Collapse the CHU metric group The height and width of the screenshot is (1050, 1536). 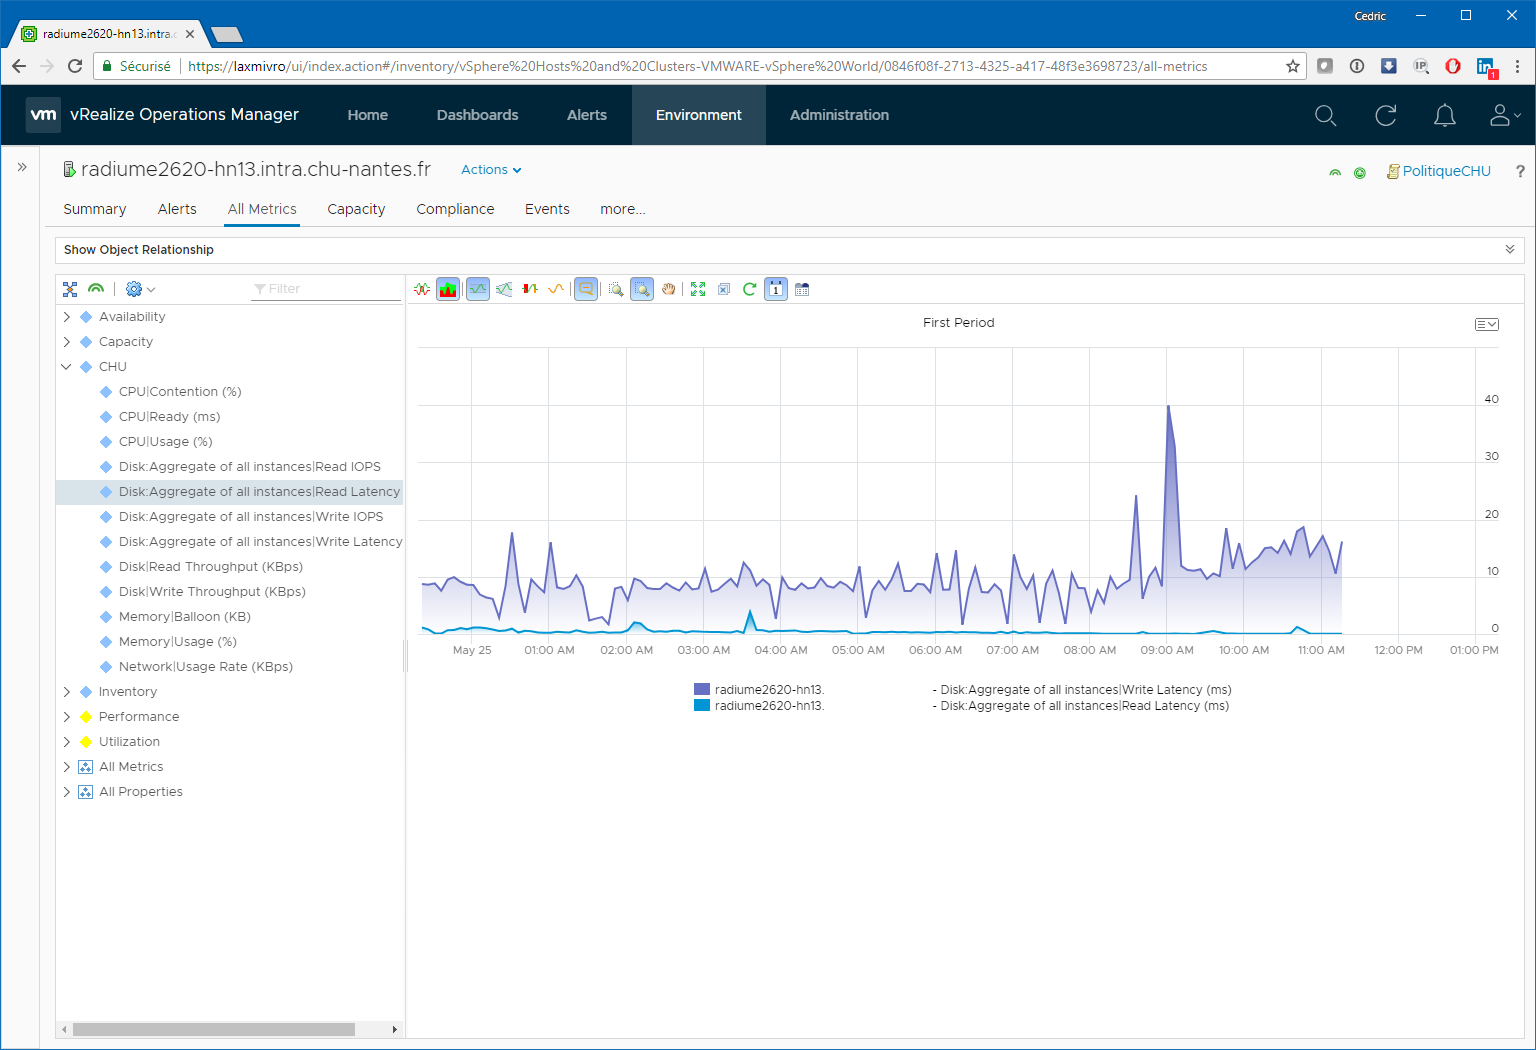[67, 367]
